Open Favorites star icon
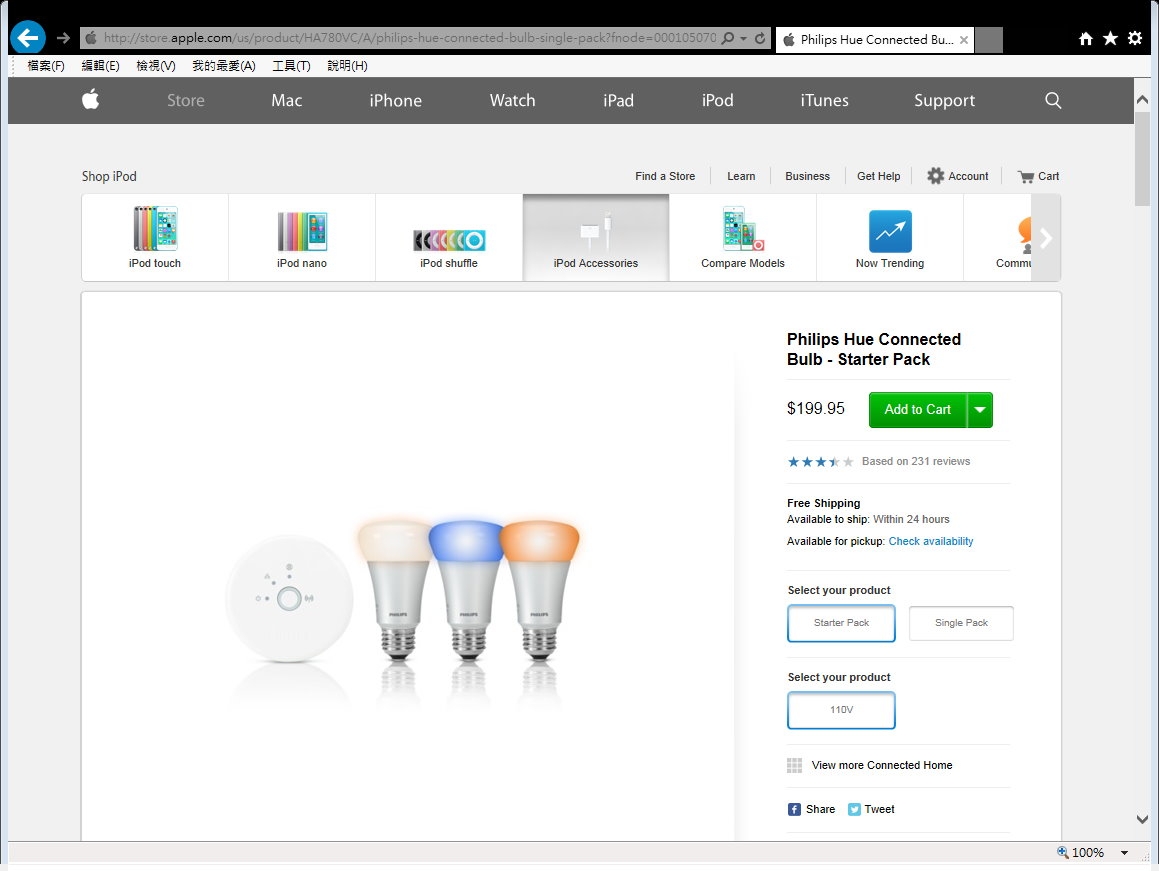1159x871 pixels. (1110, 38)
